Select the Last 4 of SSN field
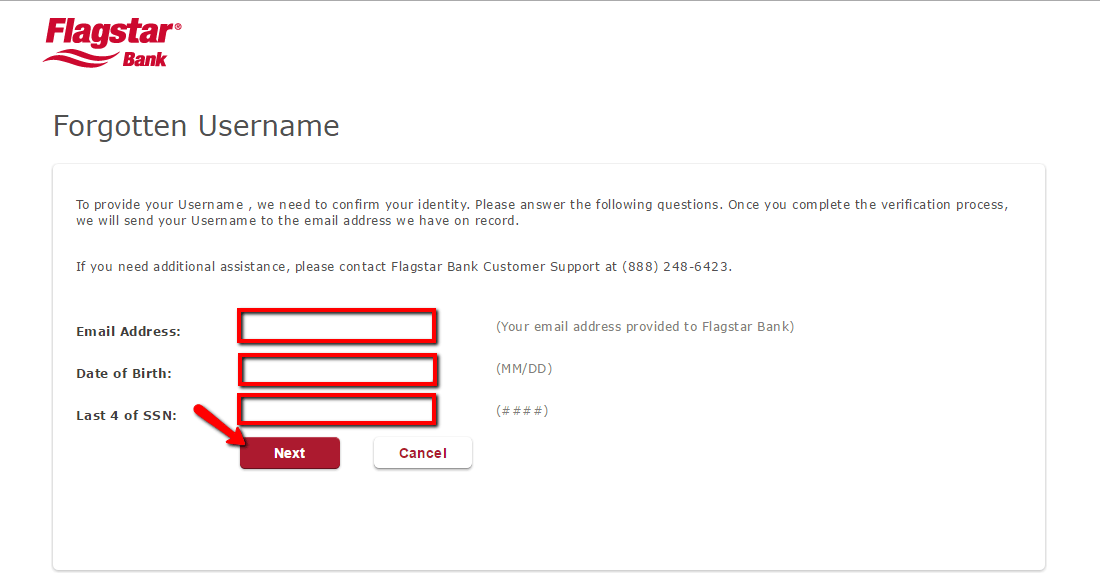Viewport: 1100px width, 585px height. [x=337, y=409]
